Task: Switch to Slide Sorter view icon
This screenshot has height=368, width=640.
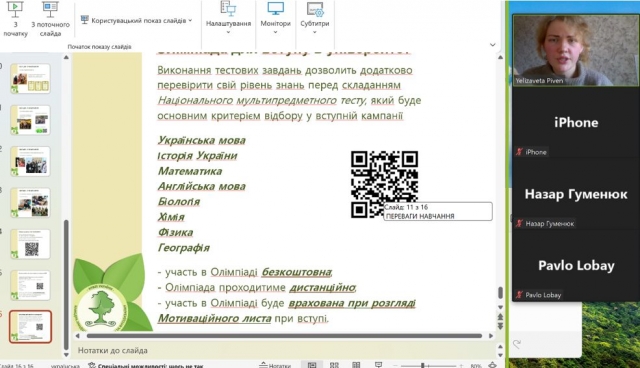Action: pos(334,365)
